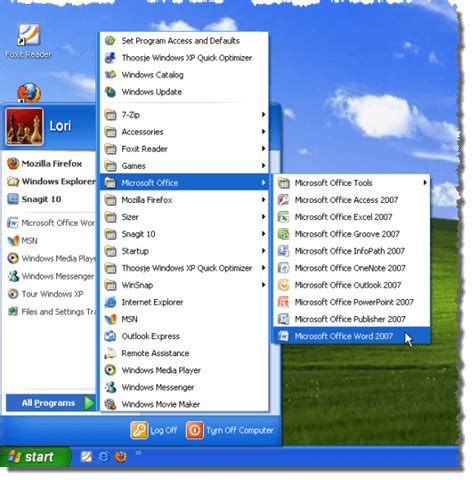
Task: Click the Publisher 2007 icon
Action: 284,319
